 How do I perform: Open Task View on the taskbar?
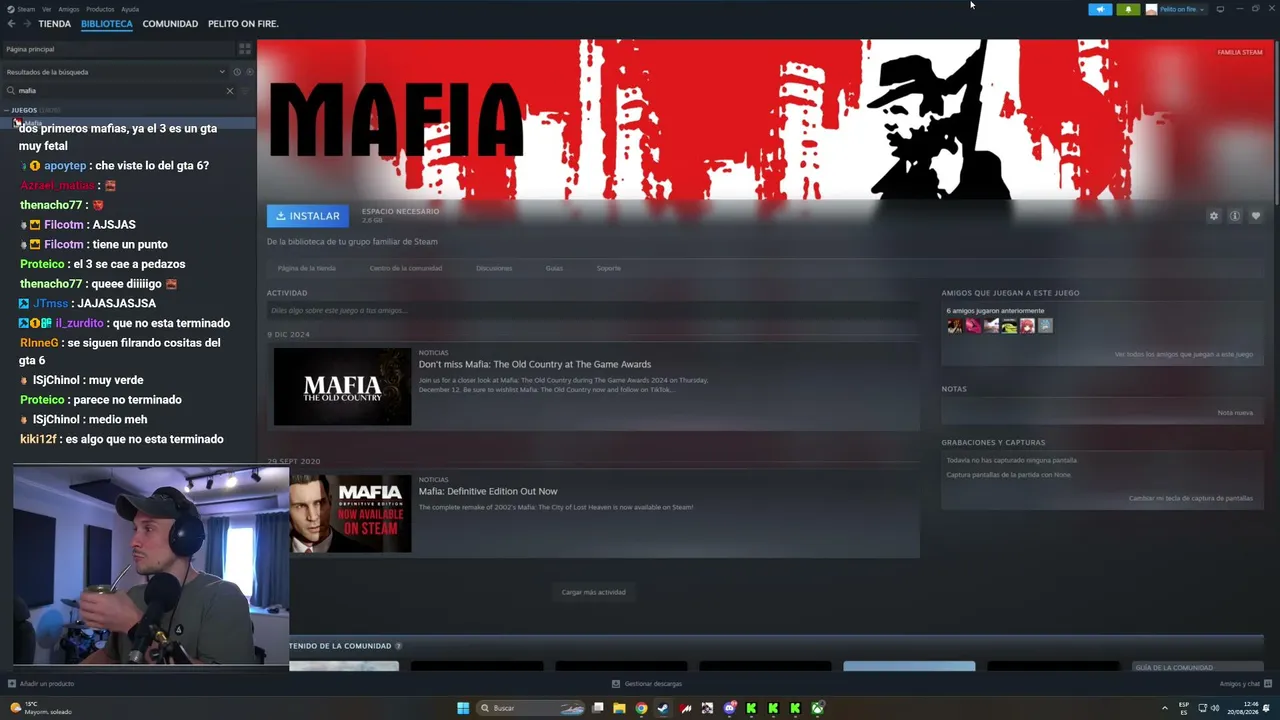597,708
